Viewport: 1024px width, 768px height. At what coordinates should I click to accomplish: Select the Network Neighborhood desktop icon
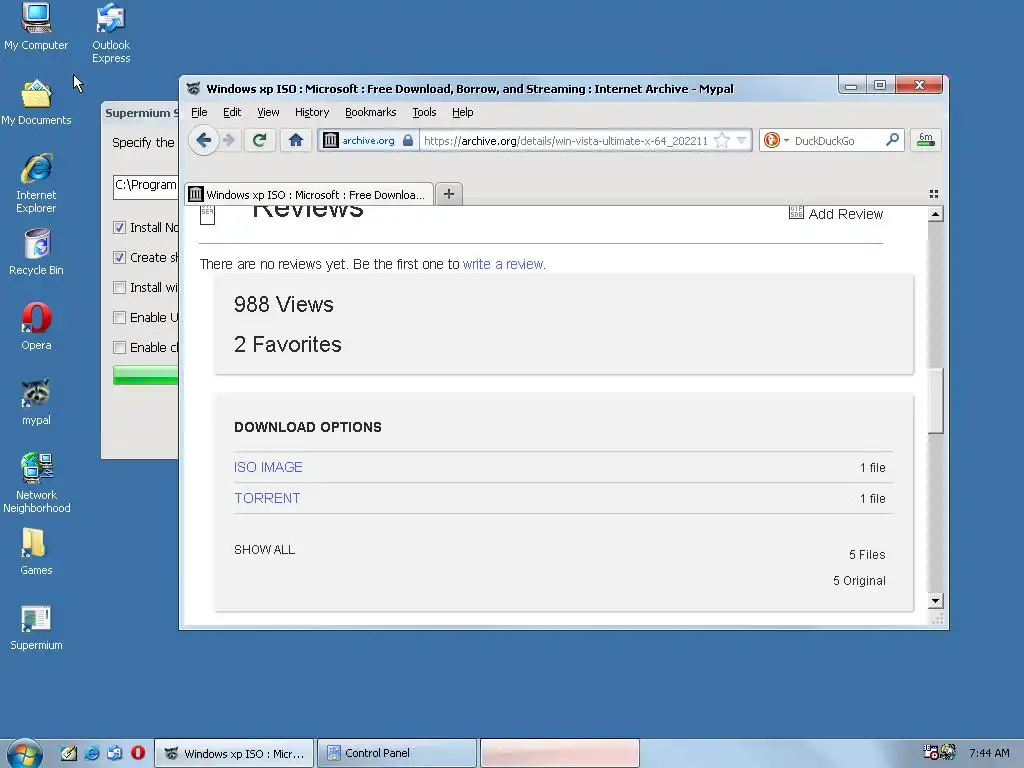[x=36, y=483]
